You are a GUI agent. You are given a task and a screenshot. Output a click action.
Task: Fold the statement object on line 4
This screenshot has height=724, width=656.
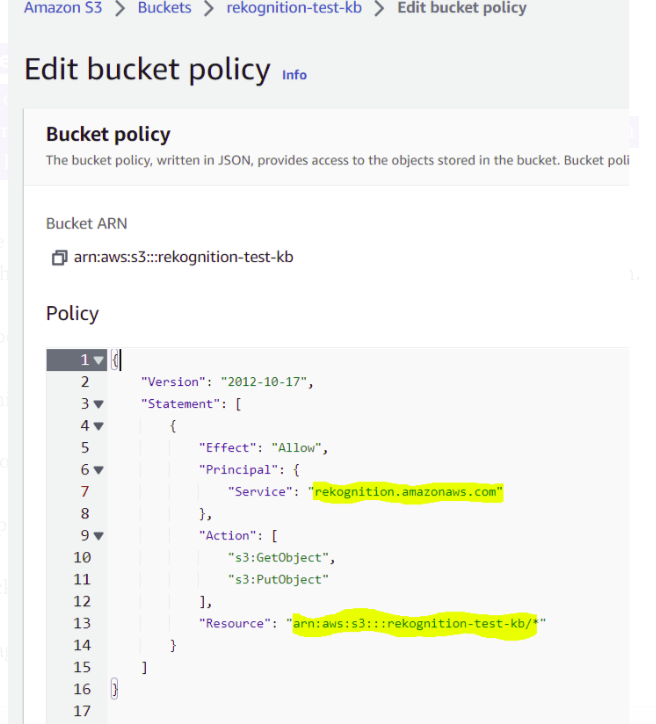tap(98, 426)
